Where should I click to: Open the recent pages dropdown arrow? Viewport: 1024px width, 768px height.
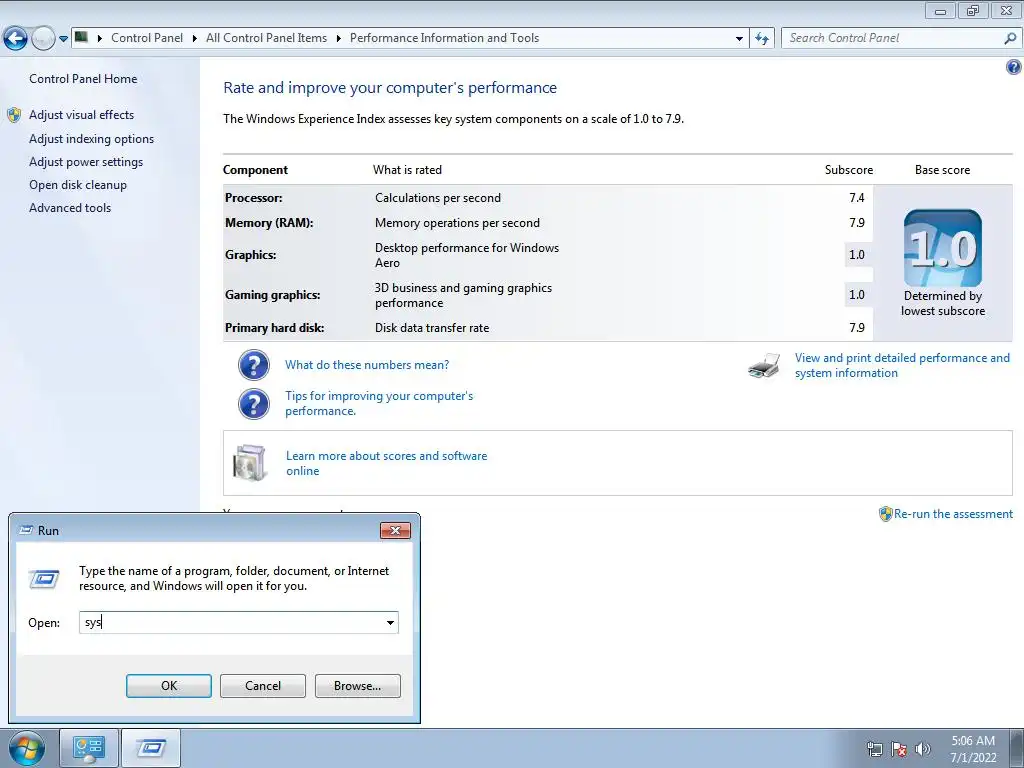coord(63,39)
